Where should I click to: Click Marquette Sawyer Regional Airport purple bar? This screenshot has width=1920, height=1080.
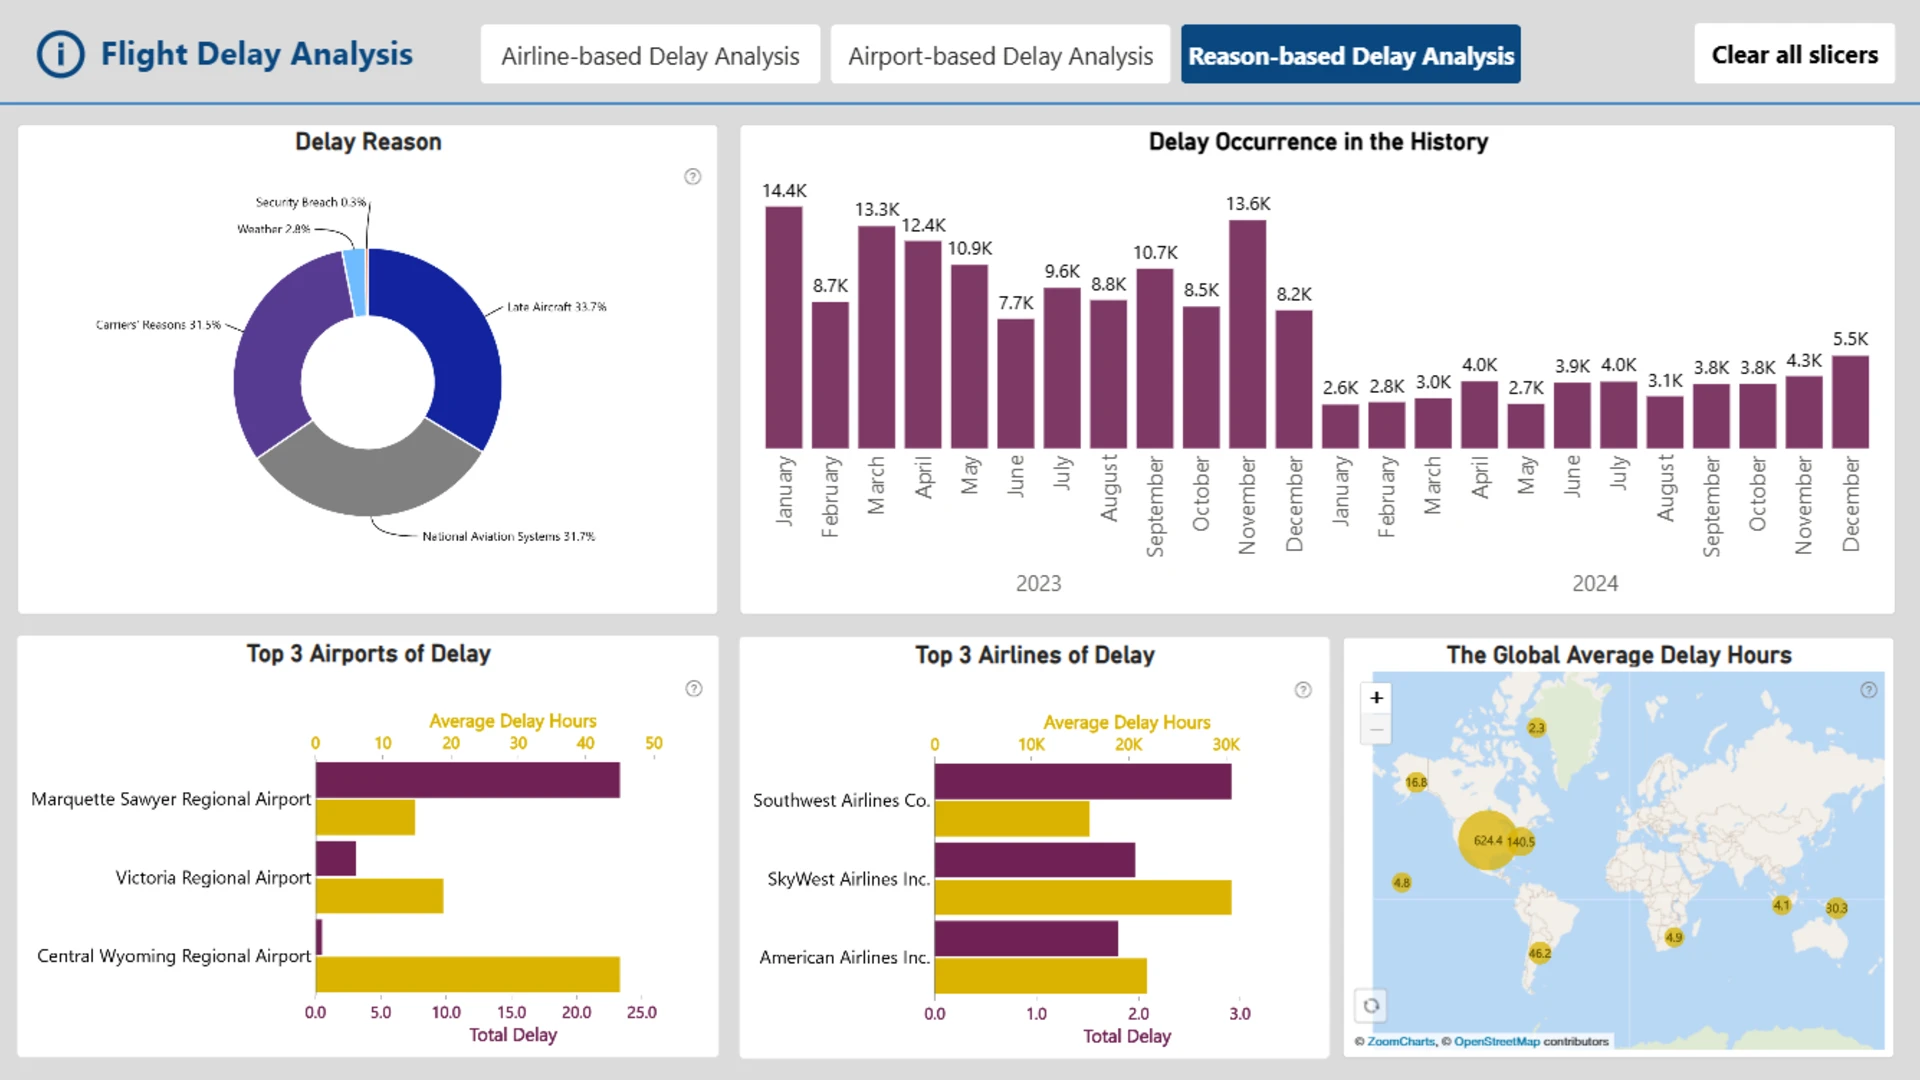pyautogui.click(x=468, y=780)
